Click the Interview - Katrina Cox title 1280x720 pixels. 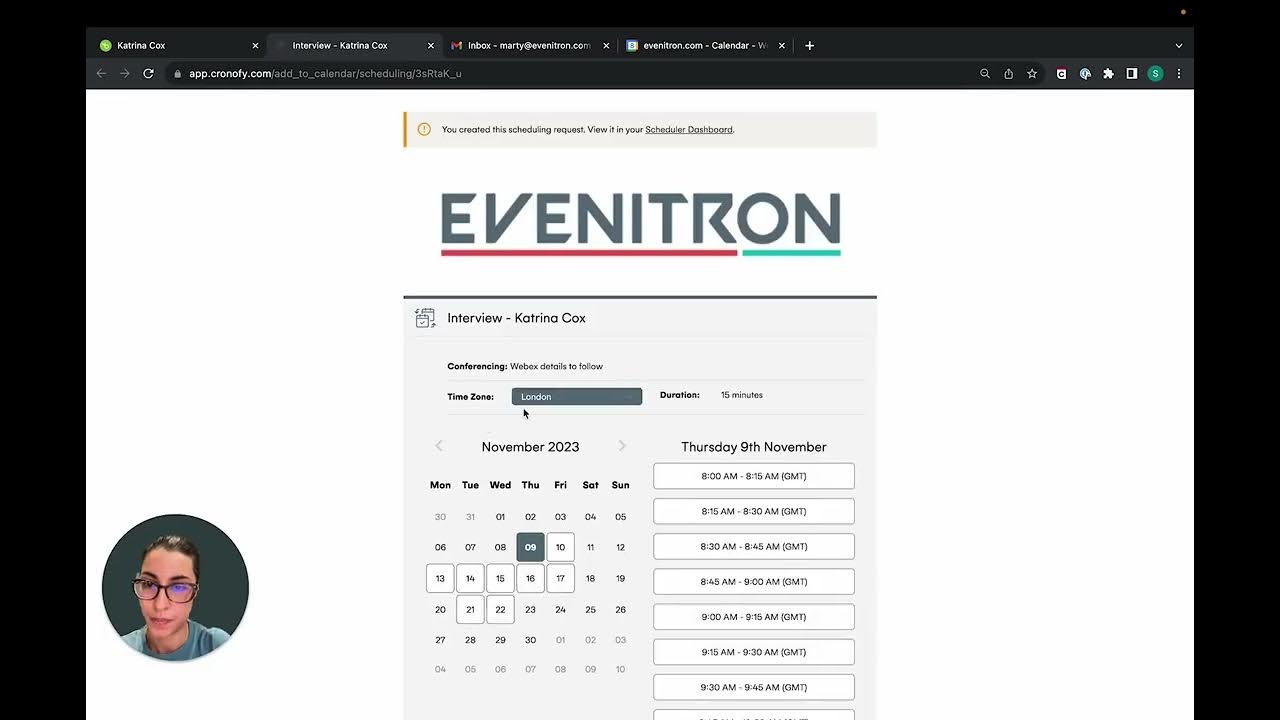[x=516, y=318]
